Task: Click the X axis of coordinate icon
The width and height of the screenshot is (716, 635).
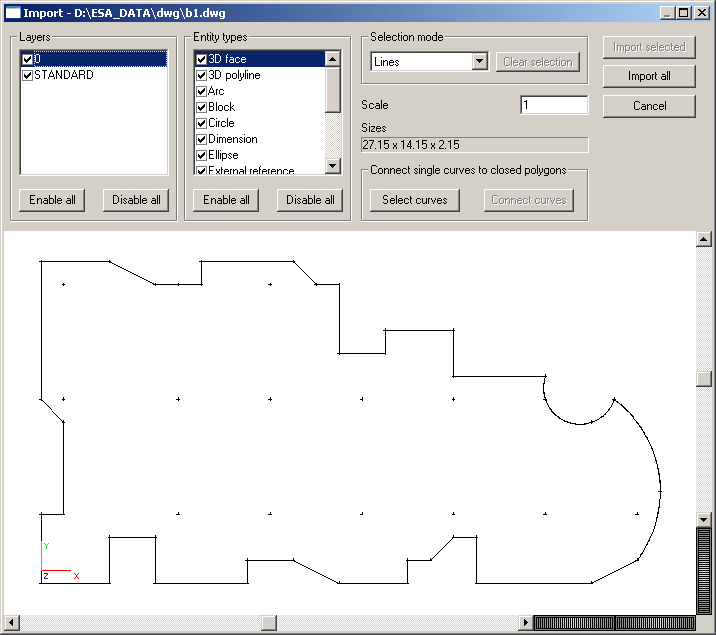Action: tap(57, 571)
